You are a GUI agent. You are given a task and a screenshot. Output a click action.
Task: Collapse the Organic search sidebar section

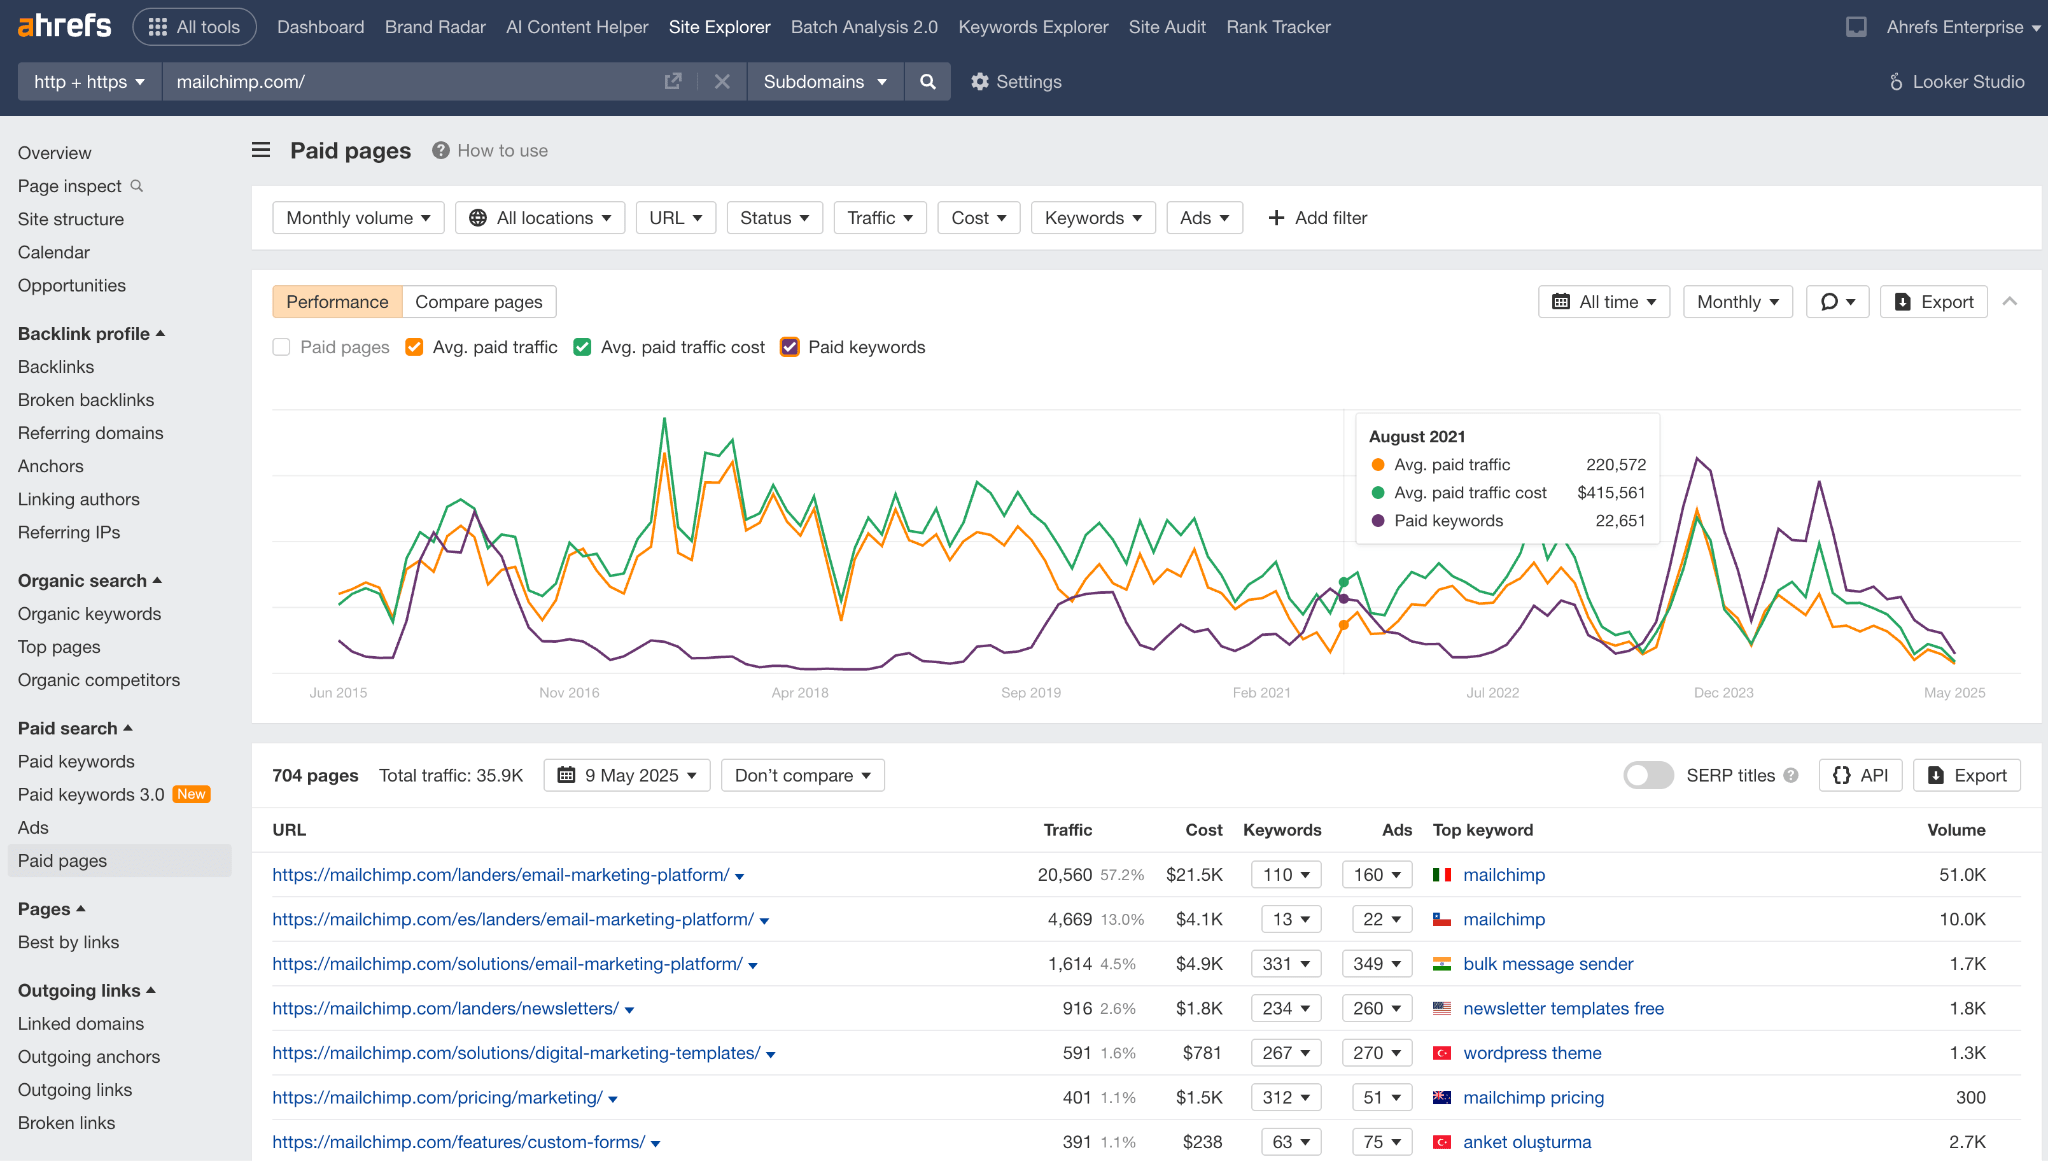tap(88, 580)
